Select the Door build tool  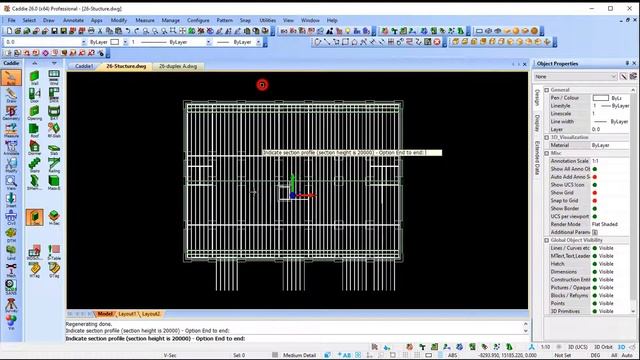[35, 95]
